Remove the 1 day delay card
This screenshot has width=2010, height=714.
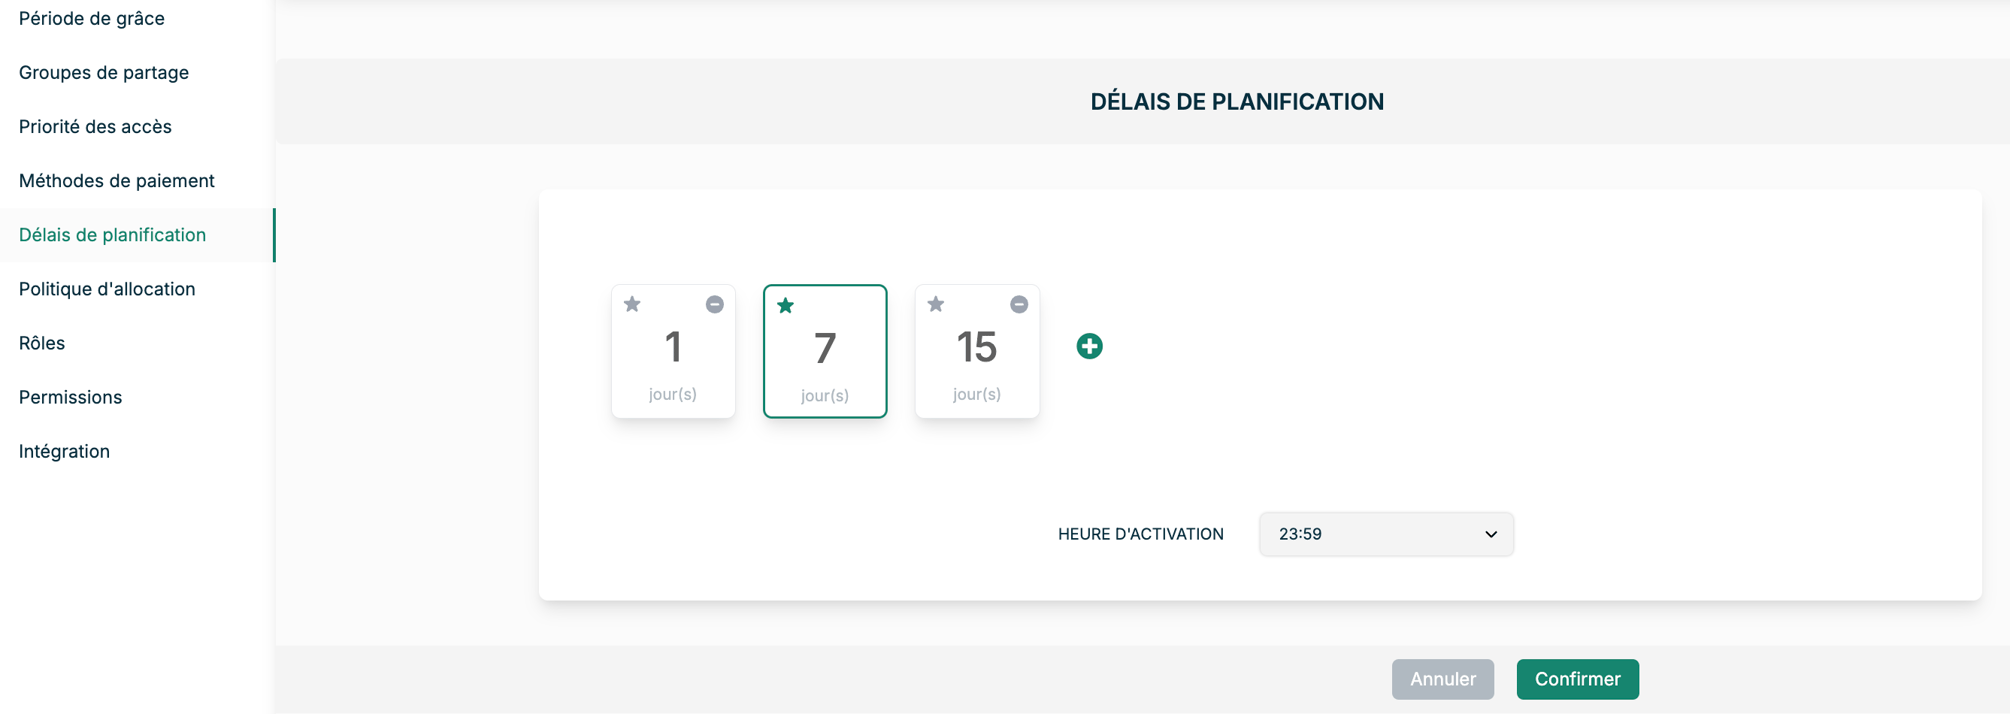tap(714, 304)
